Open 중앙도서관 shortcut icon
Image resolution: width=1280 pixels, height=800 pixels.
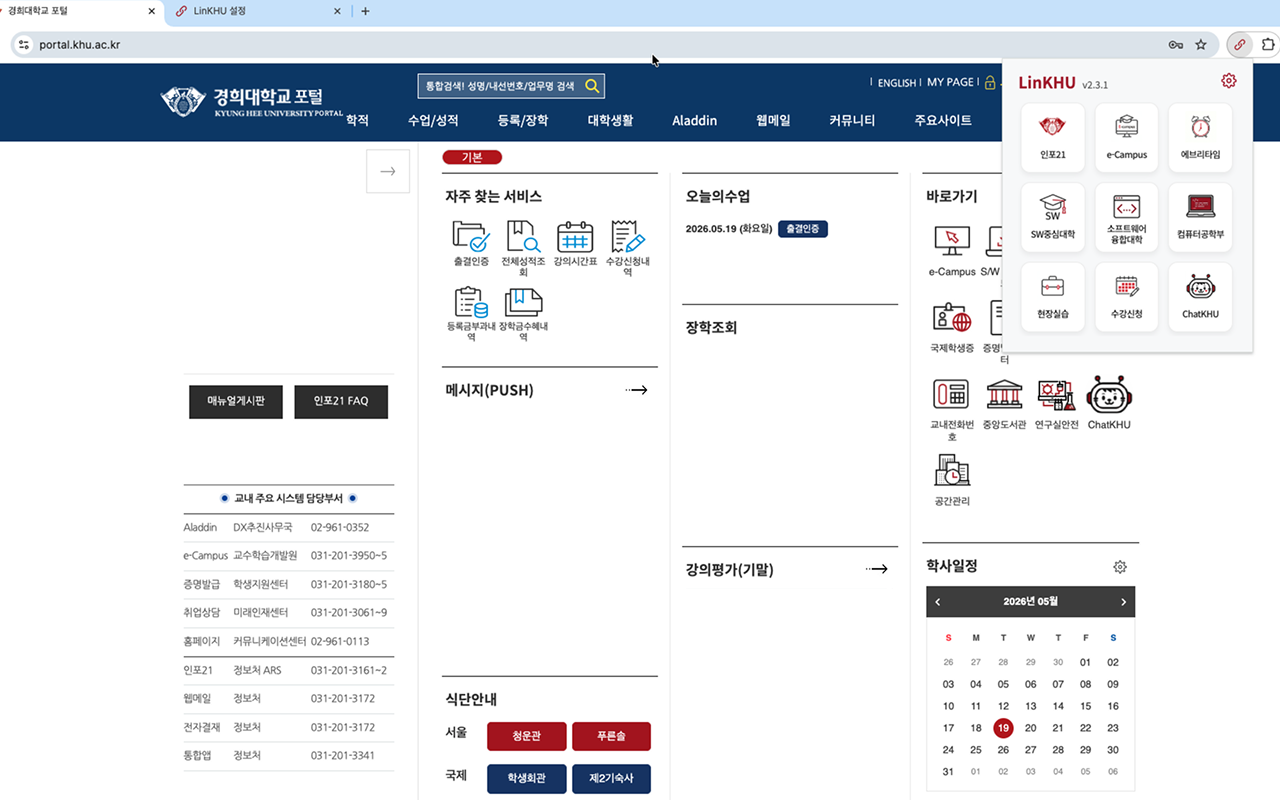click(1004, 404)
